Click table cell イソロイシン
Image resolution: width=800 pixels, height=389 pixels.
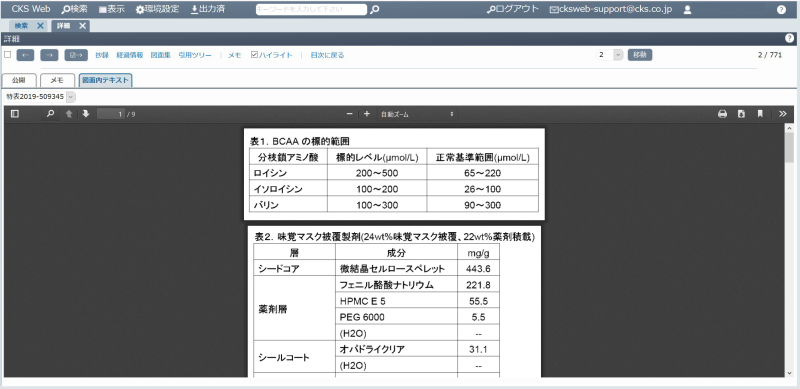[288, 189]
